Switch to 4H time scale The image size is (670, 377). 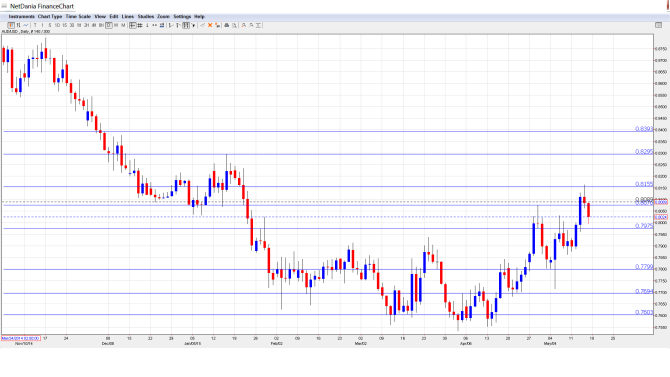94,26
